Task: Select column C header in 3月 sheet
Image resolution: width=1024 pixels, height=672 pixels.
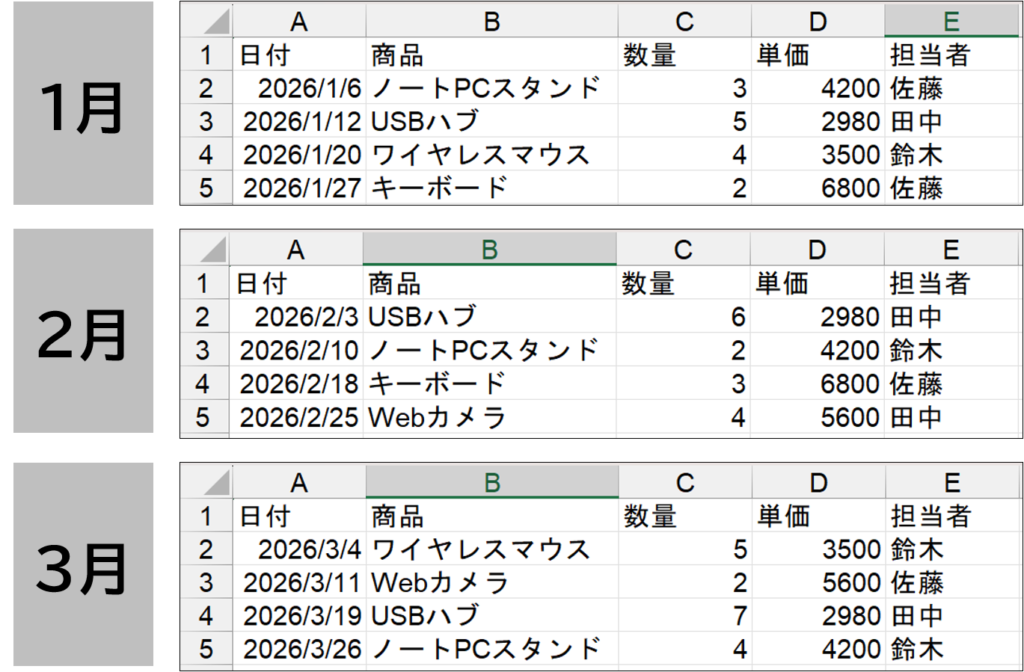Action: point(685,482)
